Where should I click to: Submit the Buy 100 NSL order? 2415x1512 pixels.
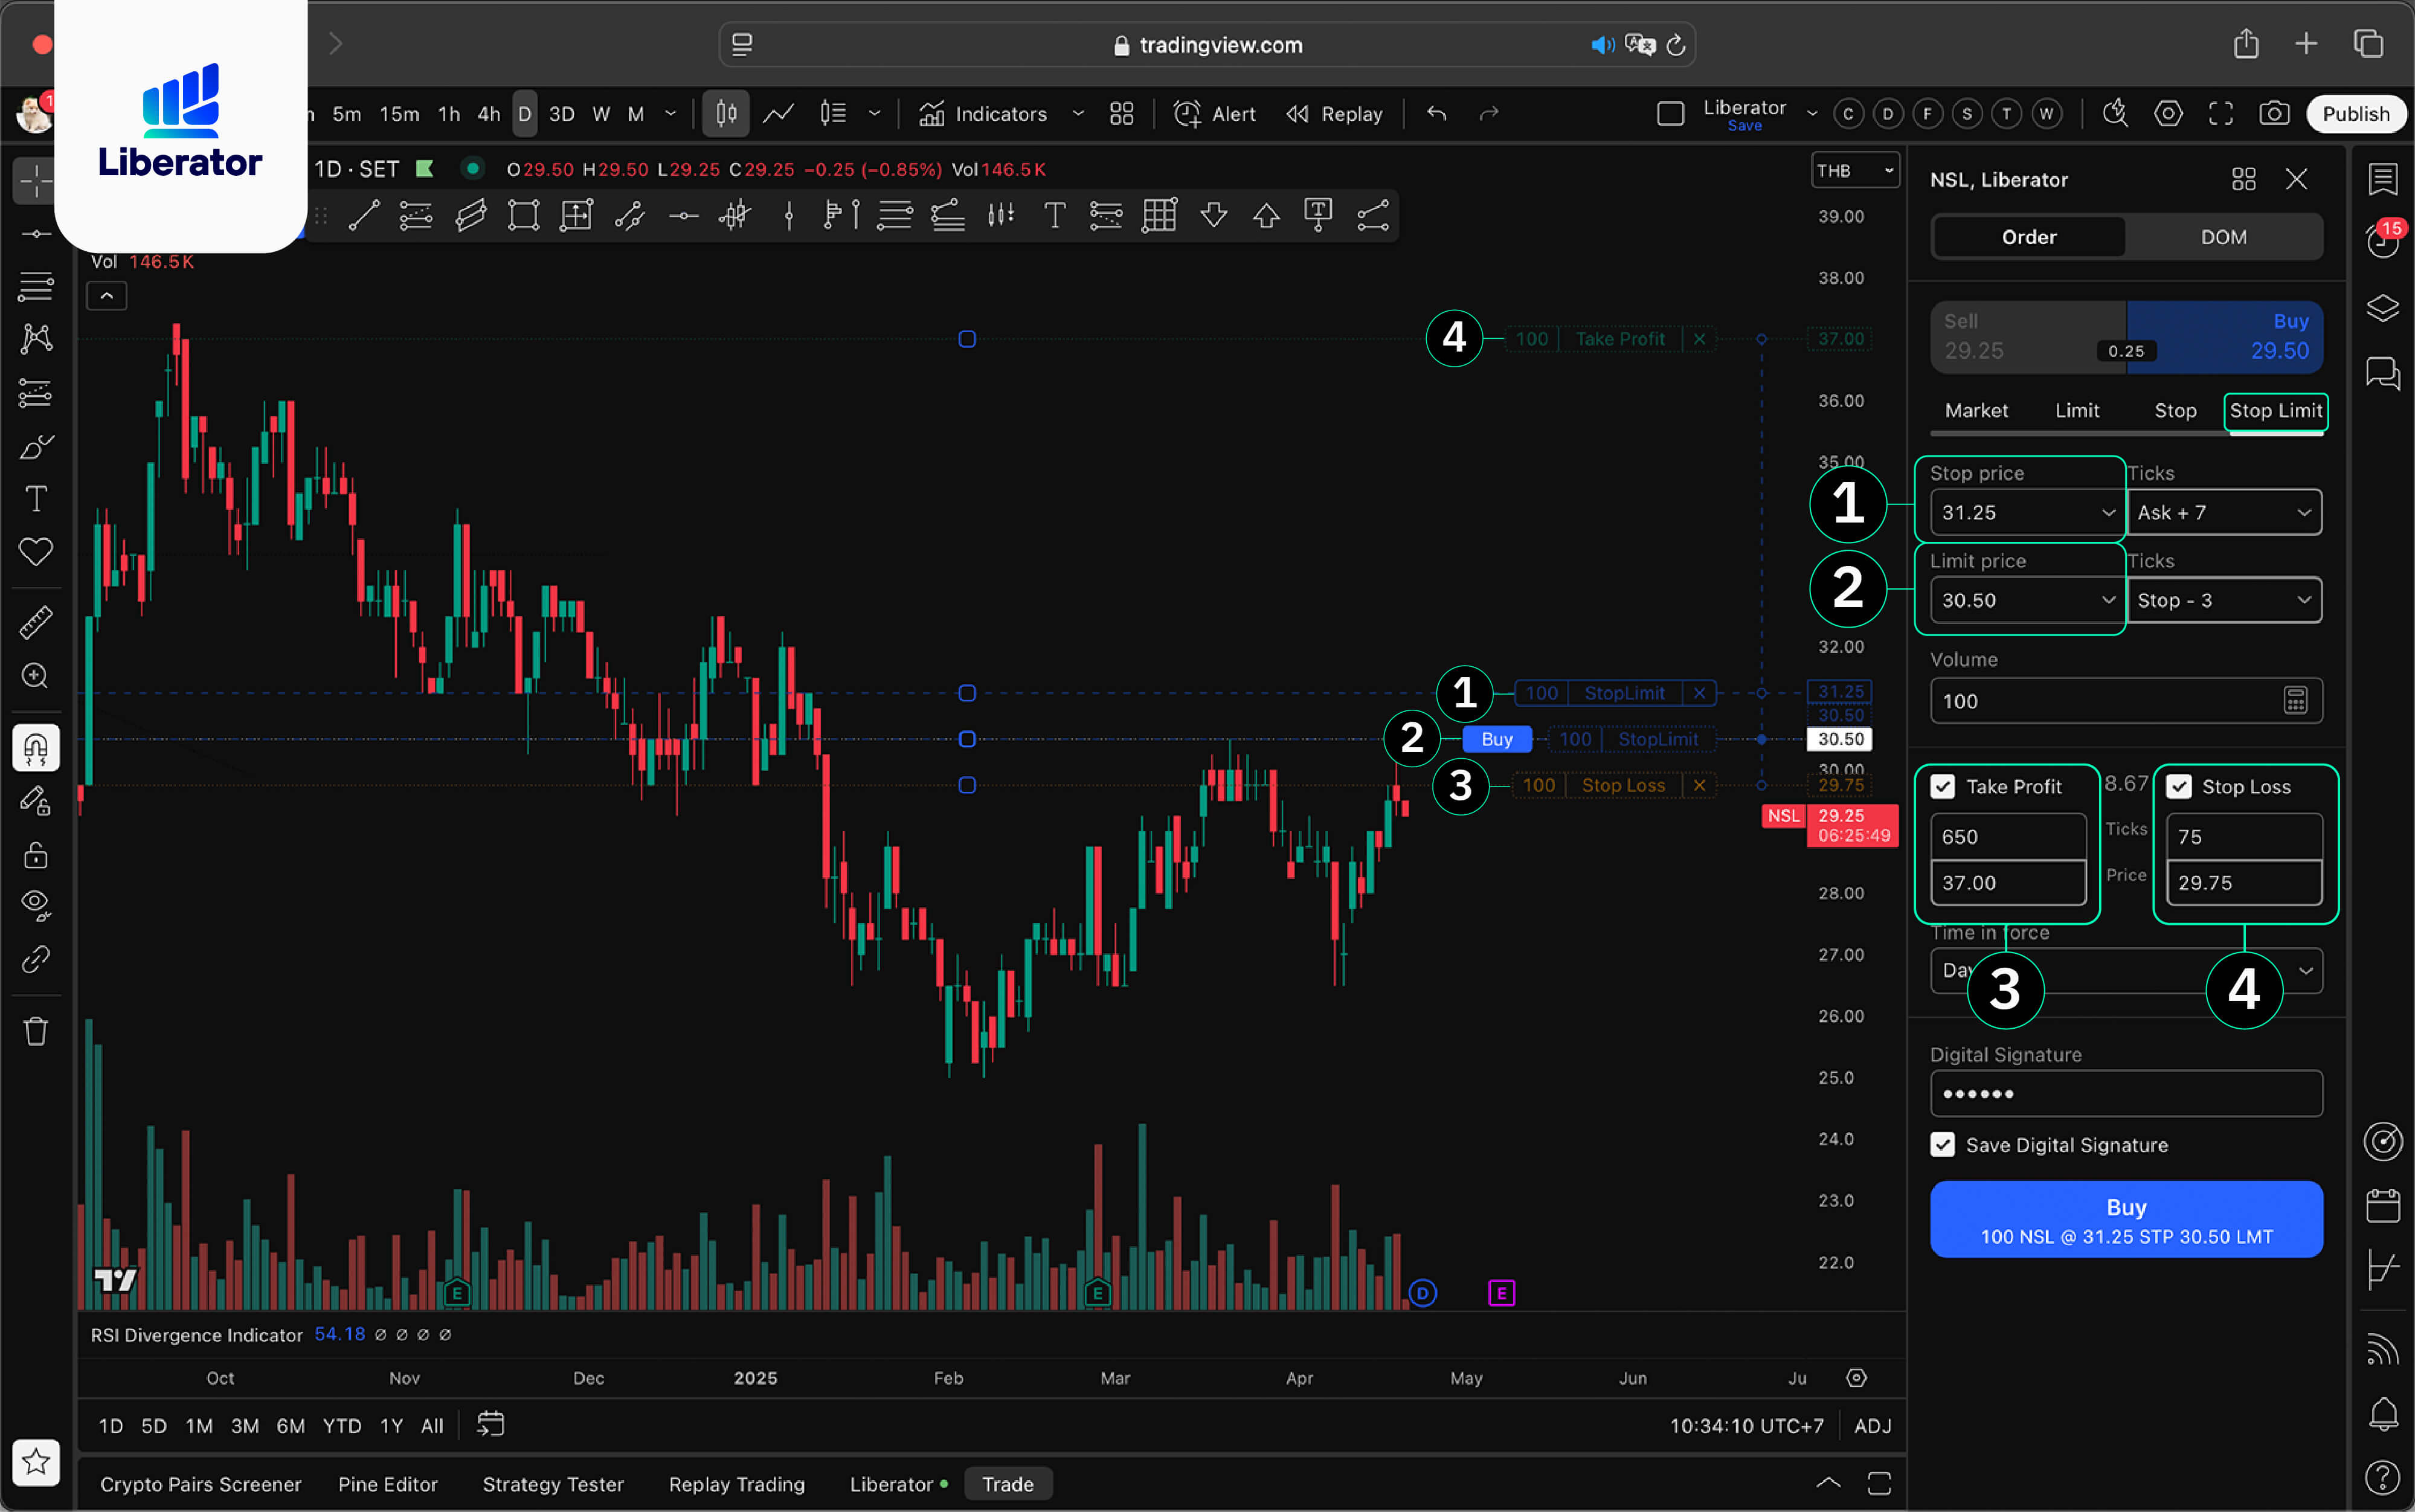[2126, 1220]
